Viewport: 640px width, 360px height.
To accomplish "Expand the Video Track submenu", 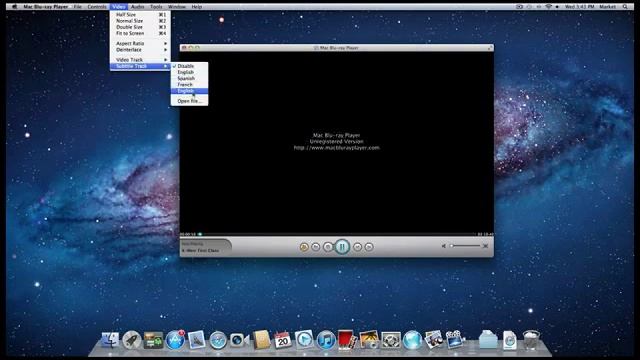I will click(x=140, y=60).
